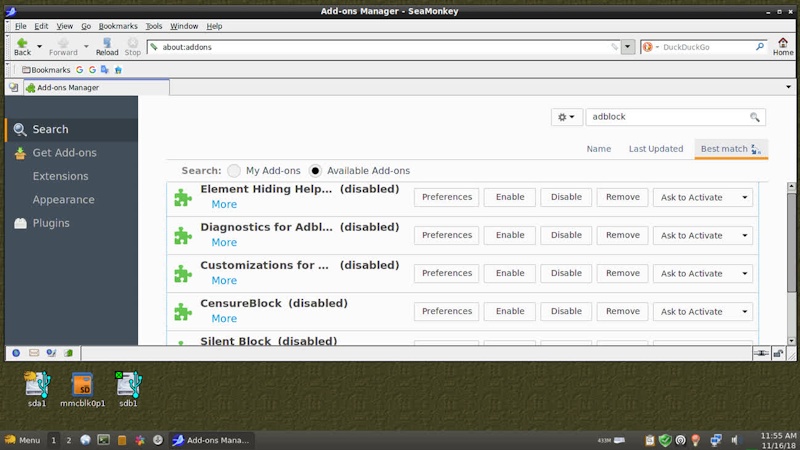Viewport: 800px width, 450px height.
Task: Sort results by Name
Action: (x=598, y=149)
